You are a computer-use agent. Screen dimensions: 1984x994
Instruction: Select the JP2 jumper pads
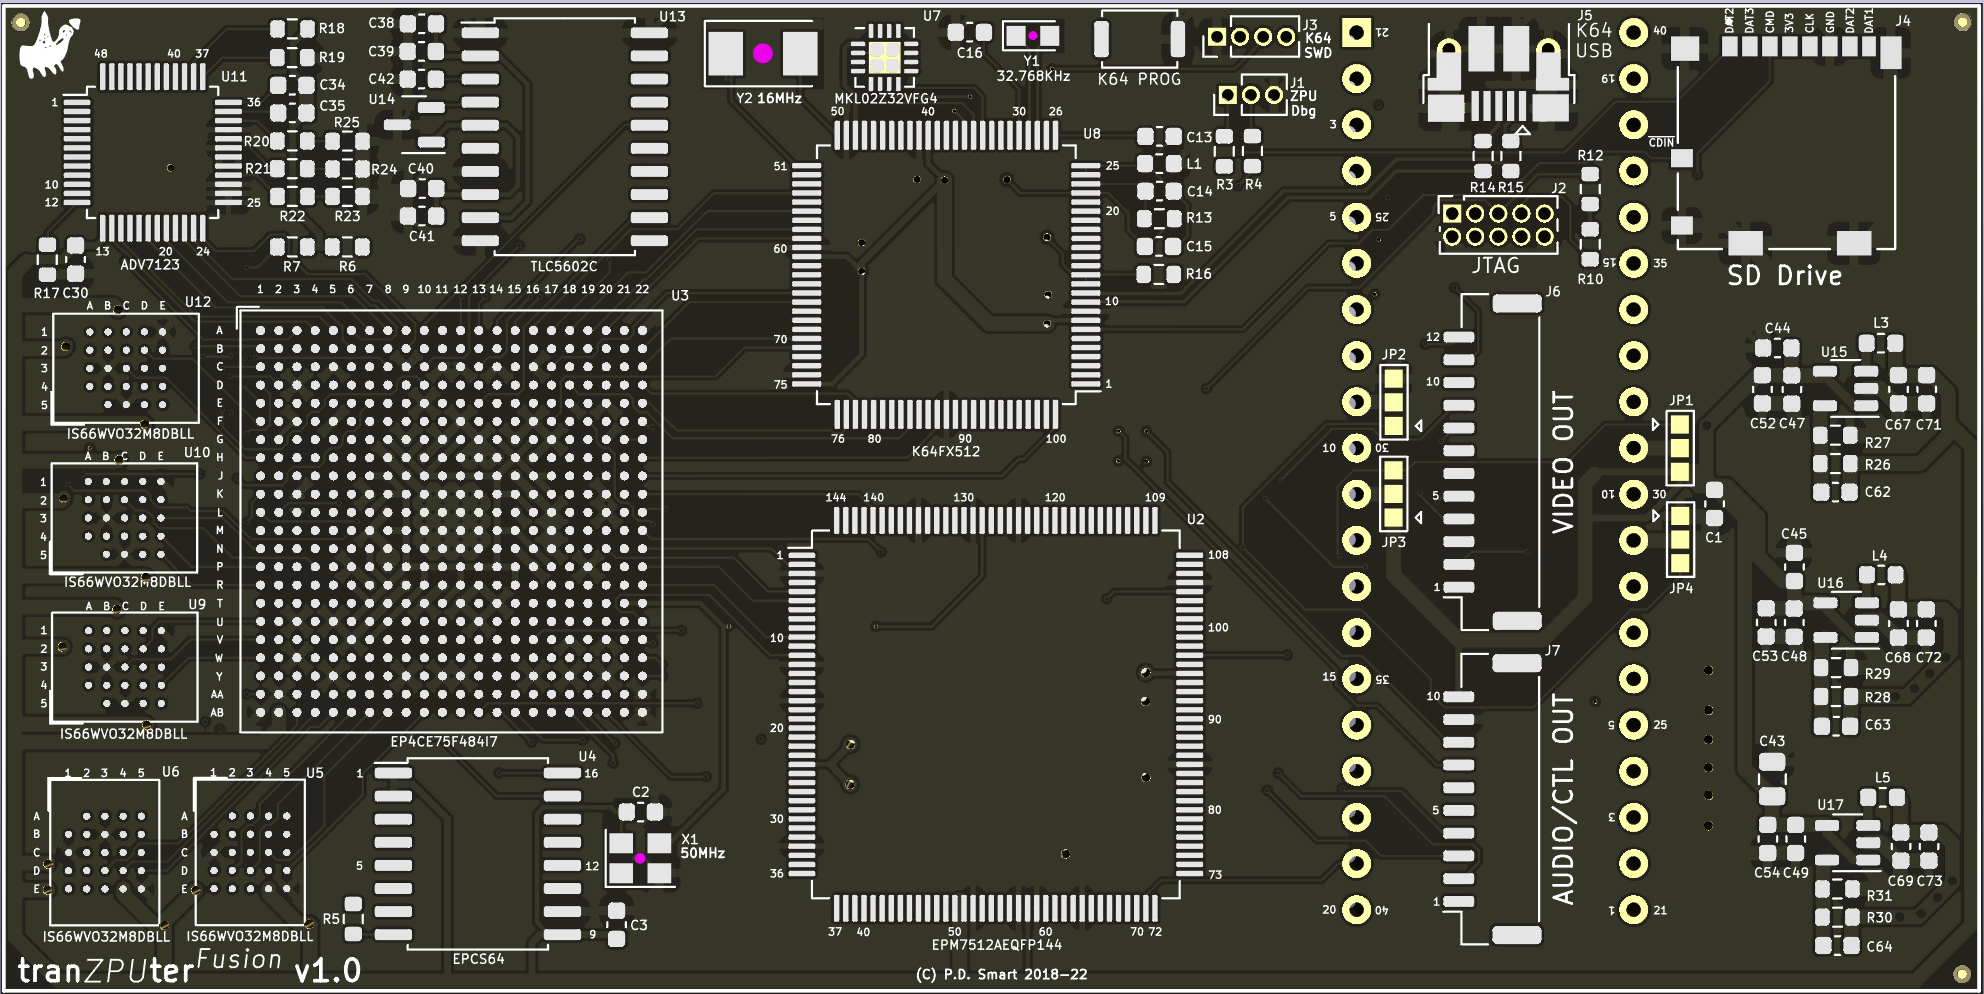click(x=1393, y=402)
